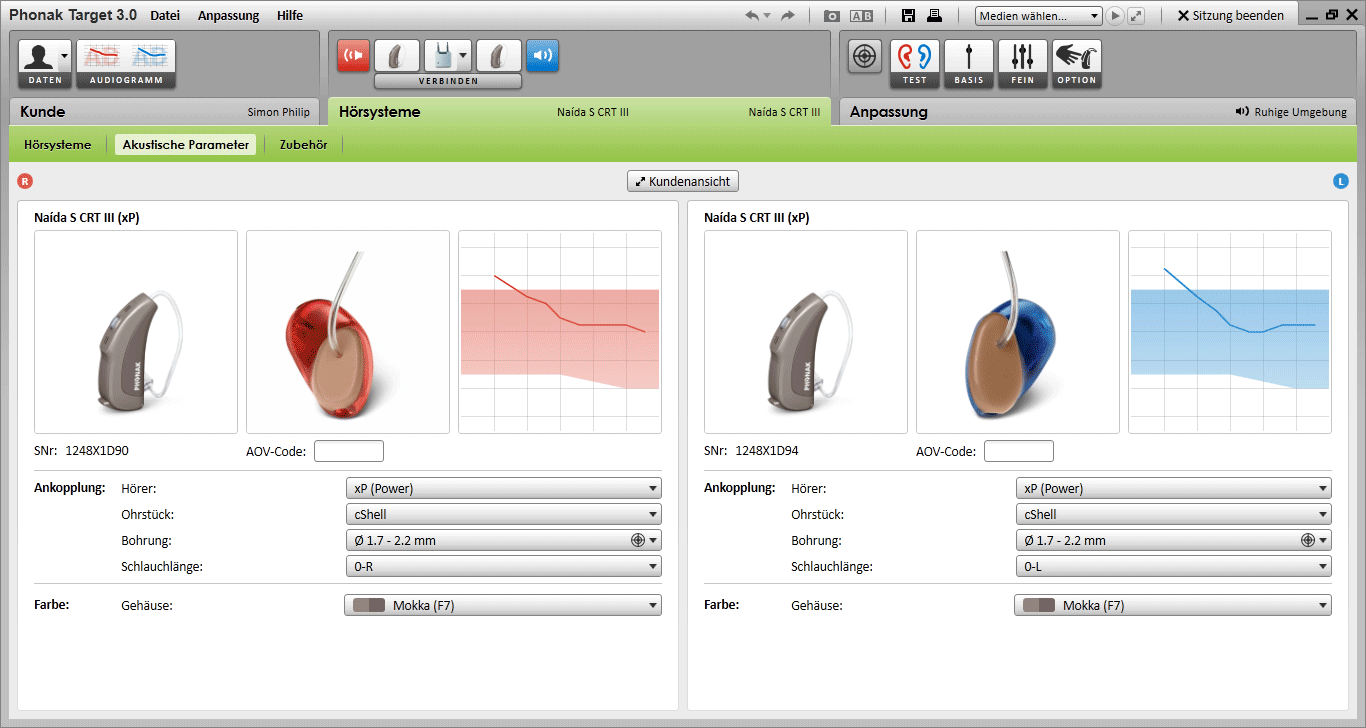This screenshot has height=728, width=1366.
Task: Click the target icon in right Bohrung
Action: click(x=637, y=540)
